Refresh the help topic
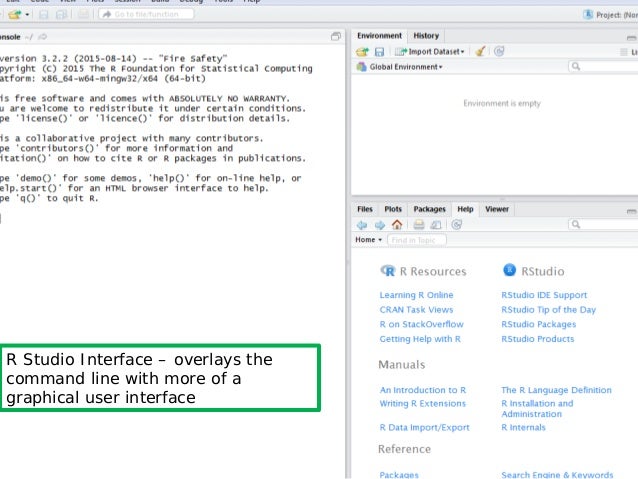 (457, 225)
